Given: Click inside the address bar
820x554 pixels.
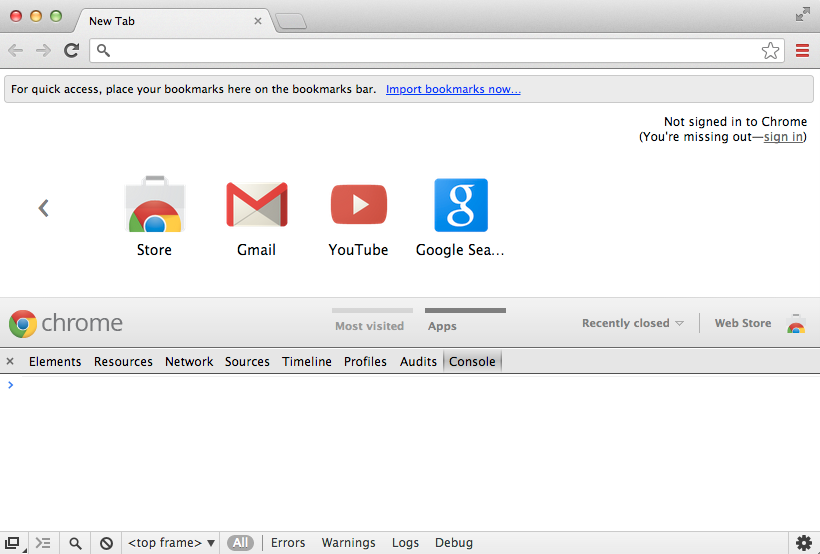Looking at the screenshot, I should 437,51.
